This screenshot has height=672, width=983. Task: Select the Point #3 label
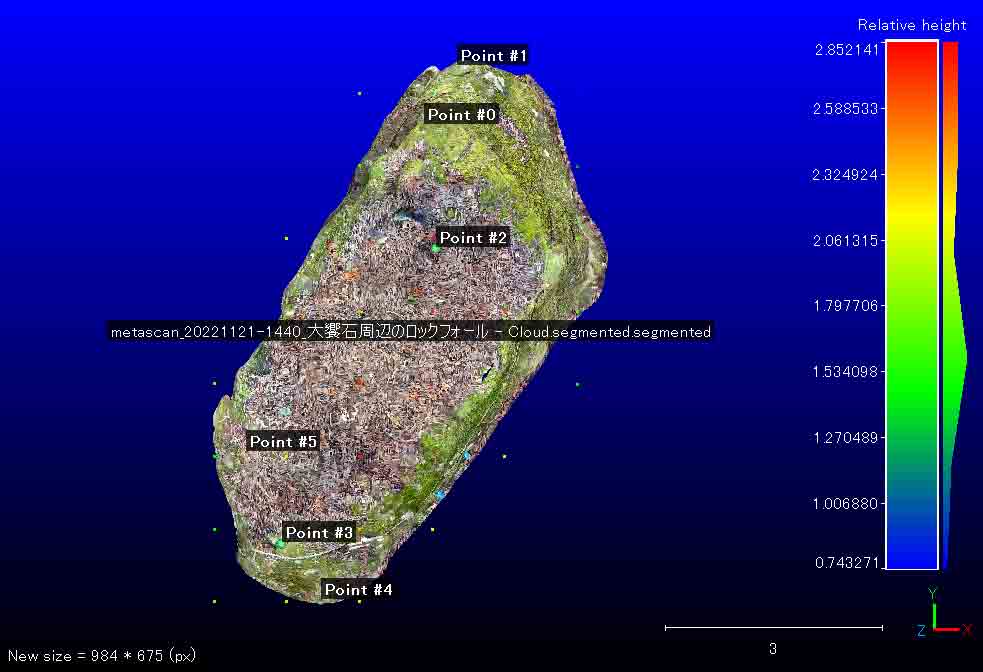pyautogui.click(x=319, y=532)
